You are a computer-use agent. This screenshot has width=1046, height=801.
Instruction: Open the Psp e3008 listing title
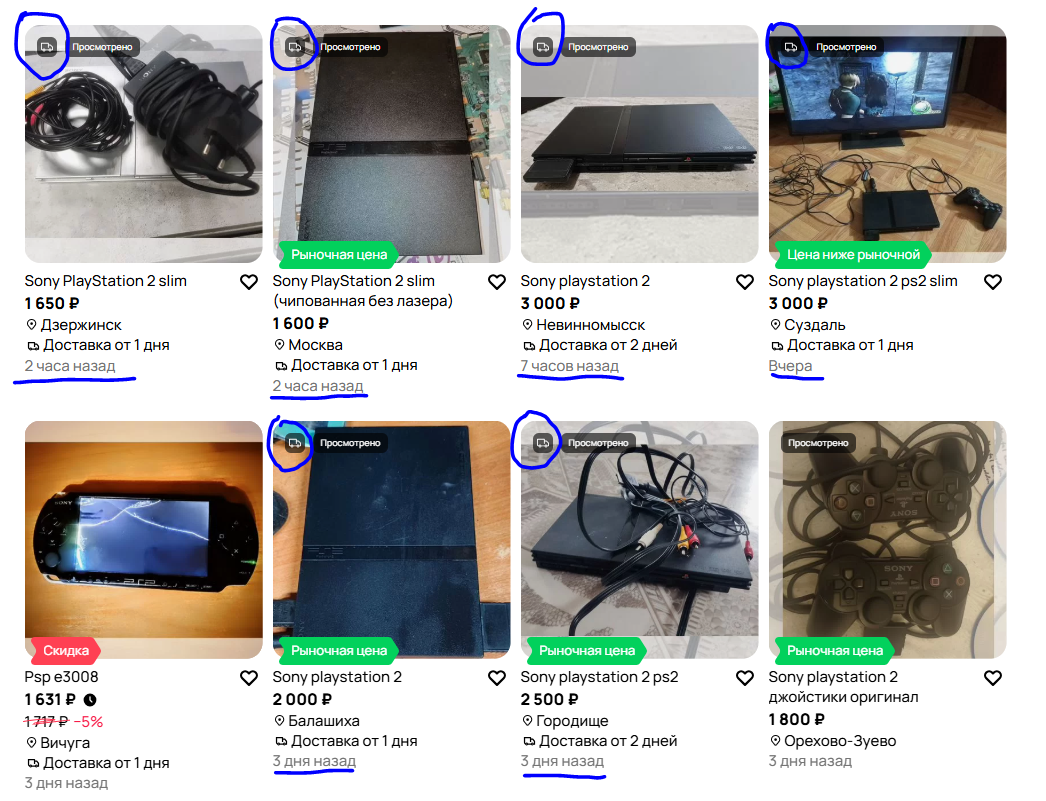(61, 677)
